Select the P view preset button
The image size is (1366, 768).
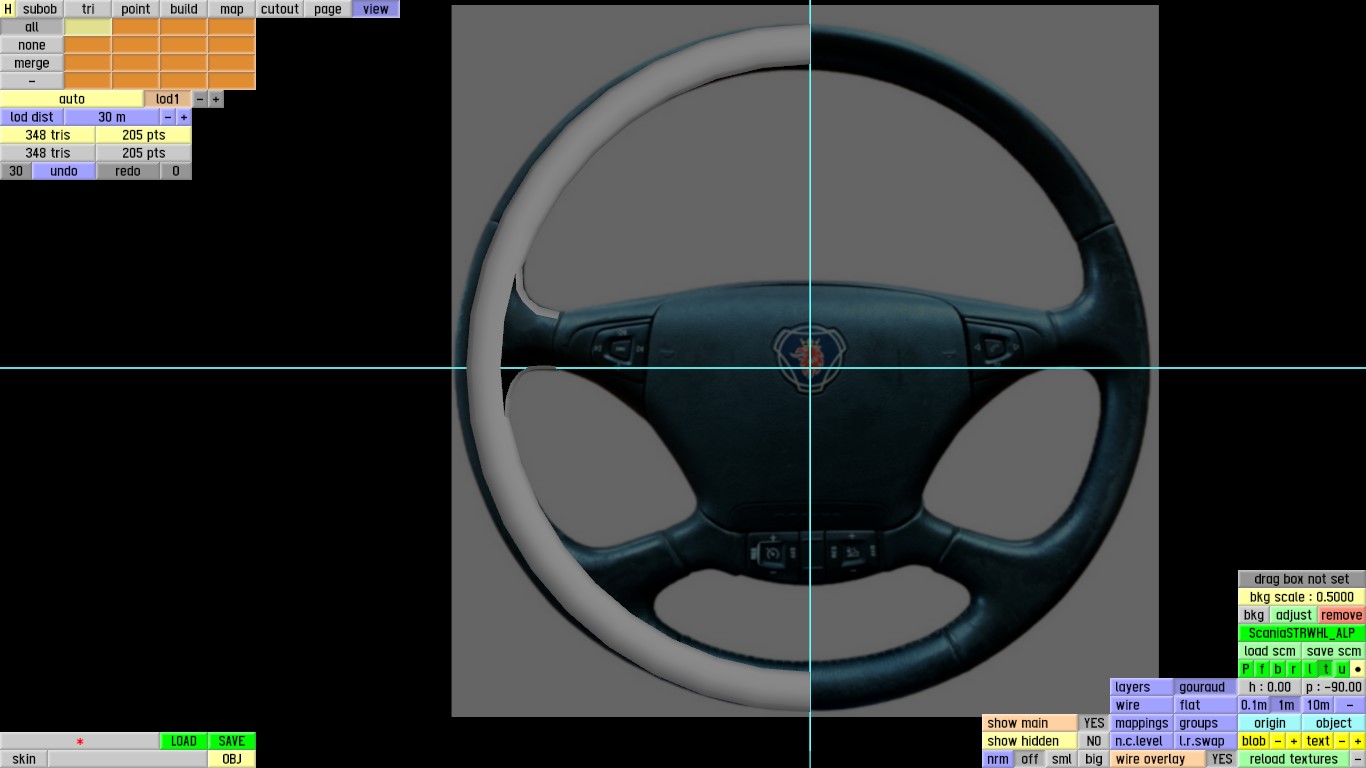(x=1246, y=669)
